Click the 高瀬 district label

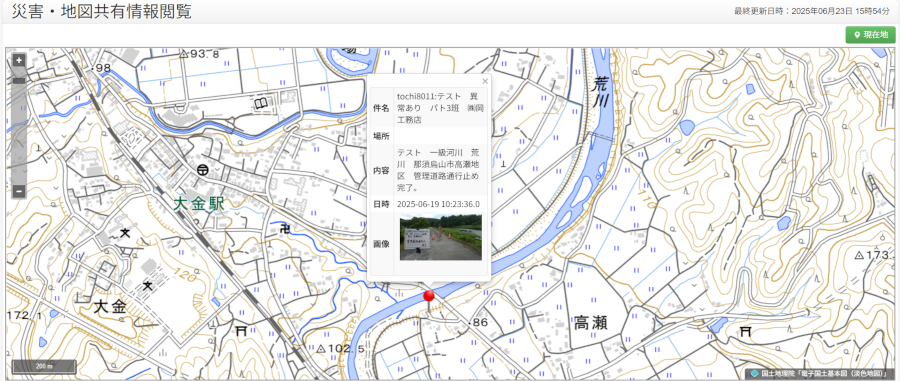pyautogui.click(x=591, y=324)
